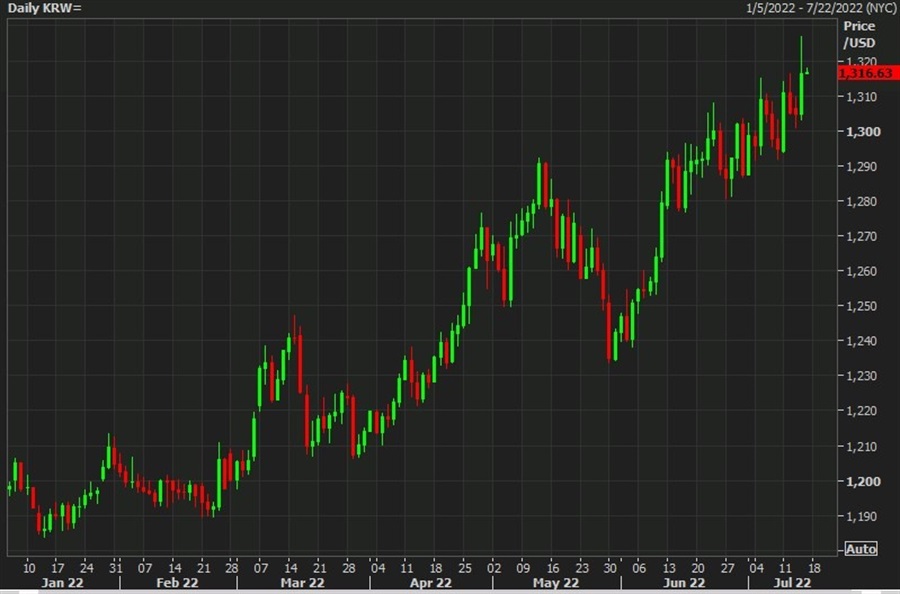Click the May 22 month label

pyautogui.click(x=555, y=582)
